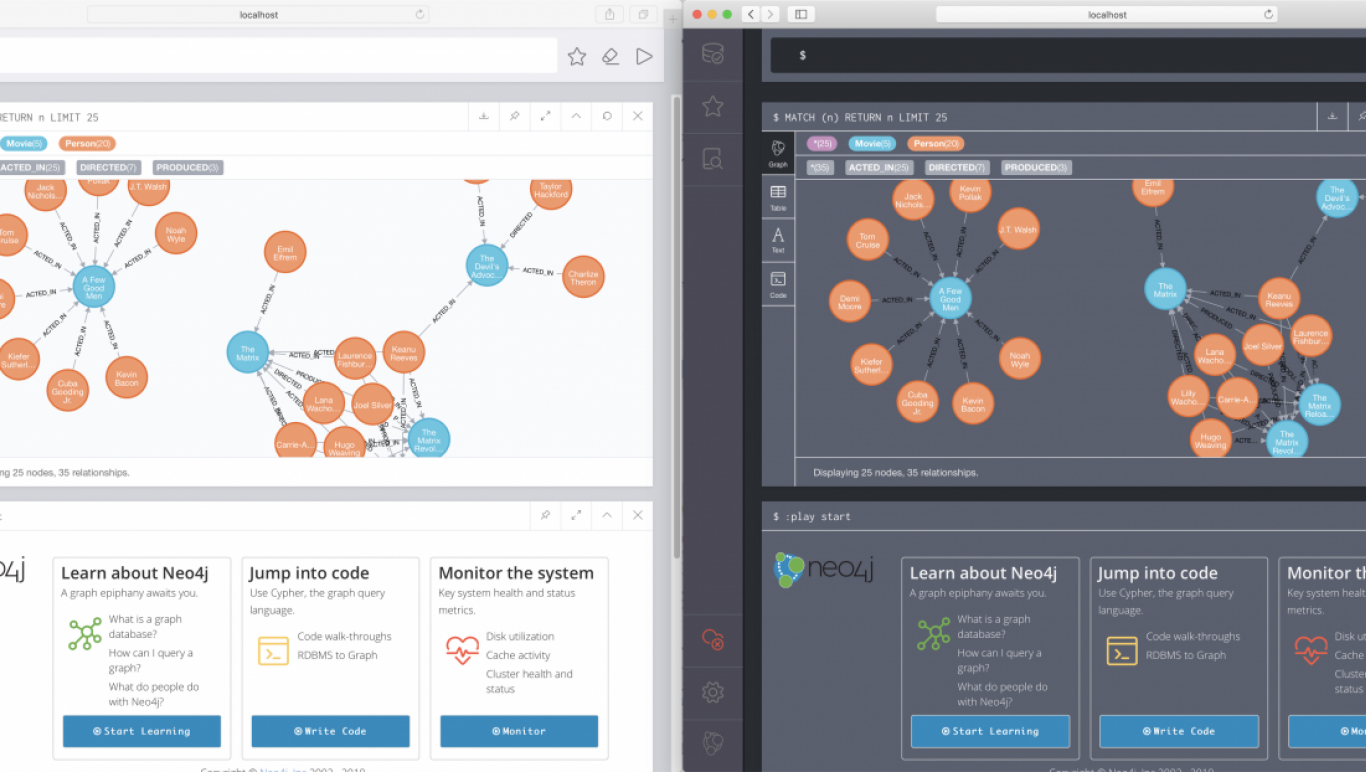Viewport: 1366px width, 772px height.
Task: Go forward in the right Safari window
Action: pyautogui.click(x=770, y=14)
